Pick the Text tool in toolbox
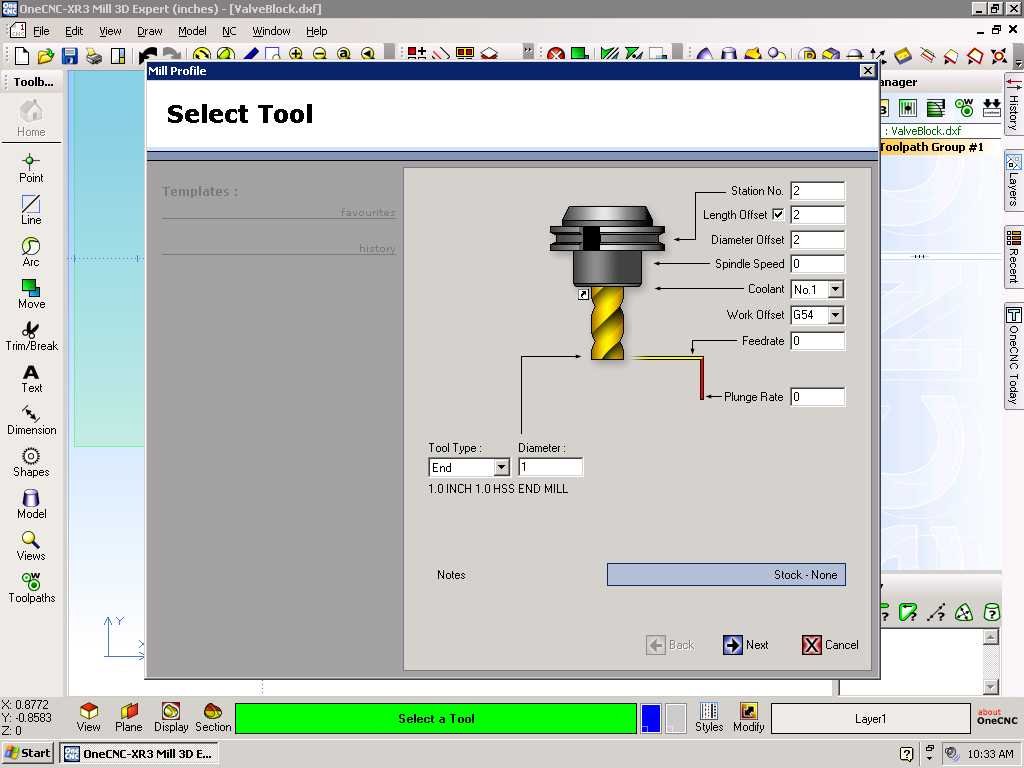 pyautogui.click(x=31, y=379)
